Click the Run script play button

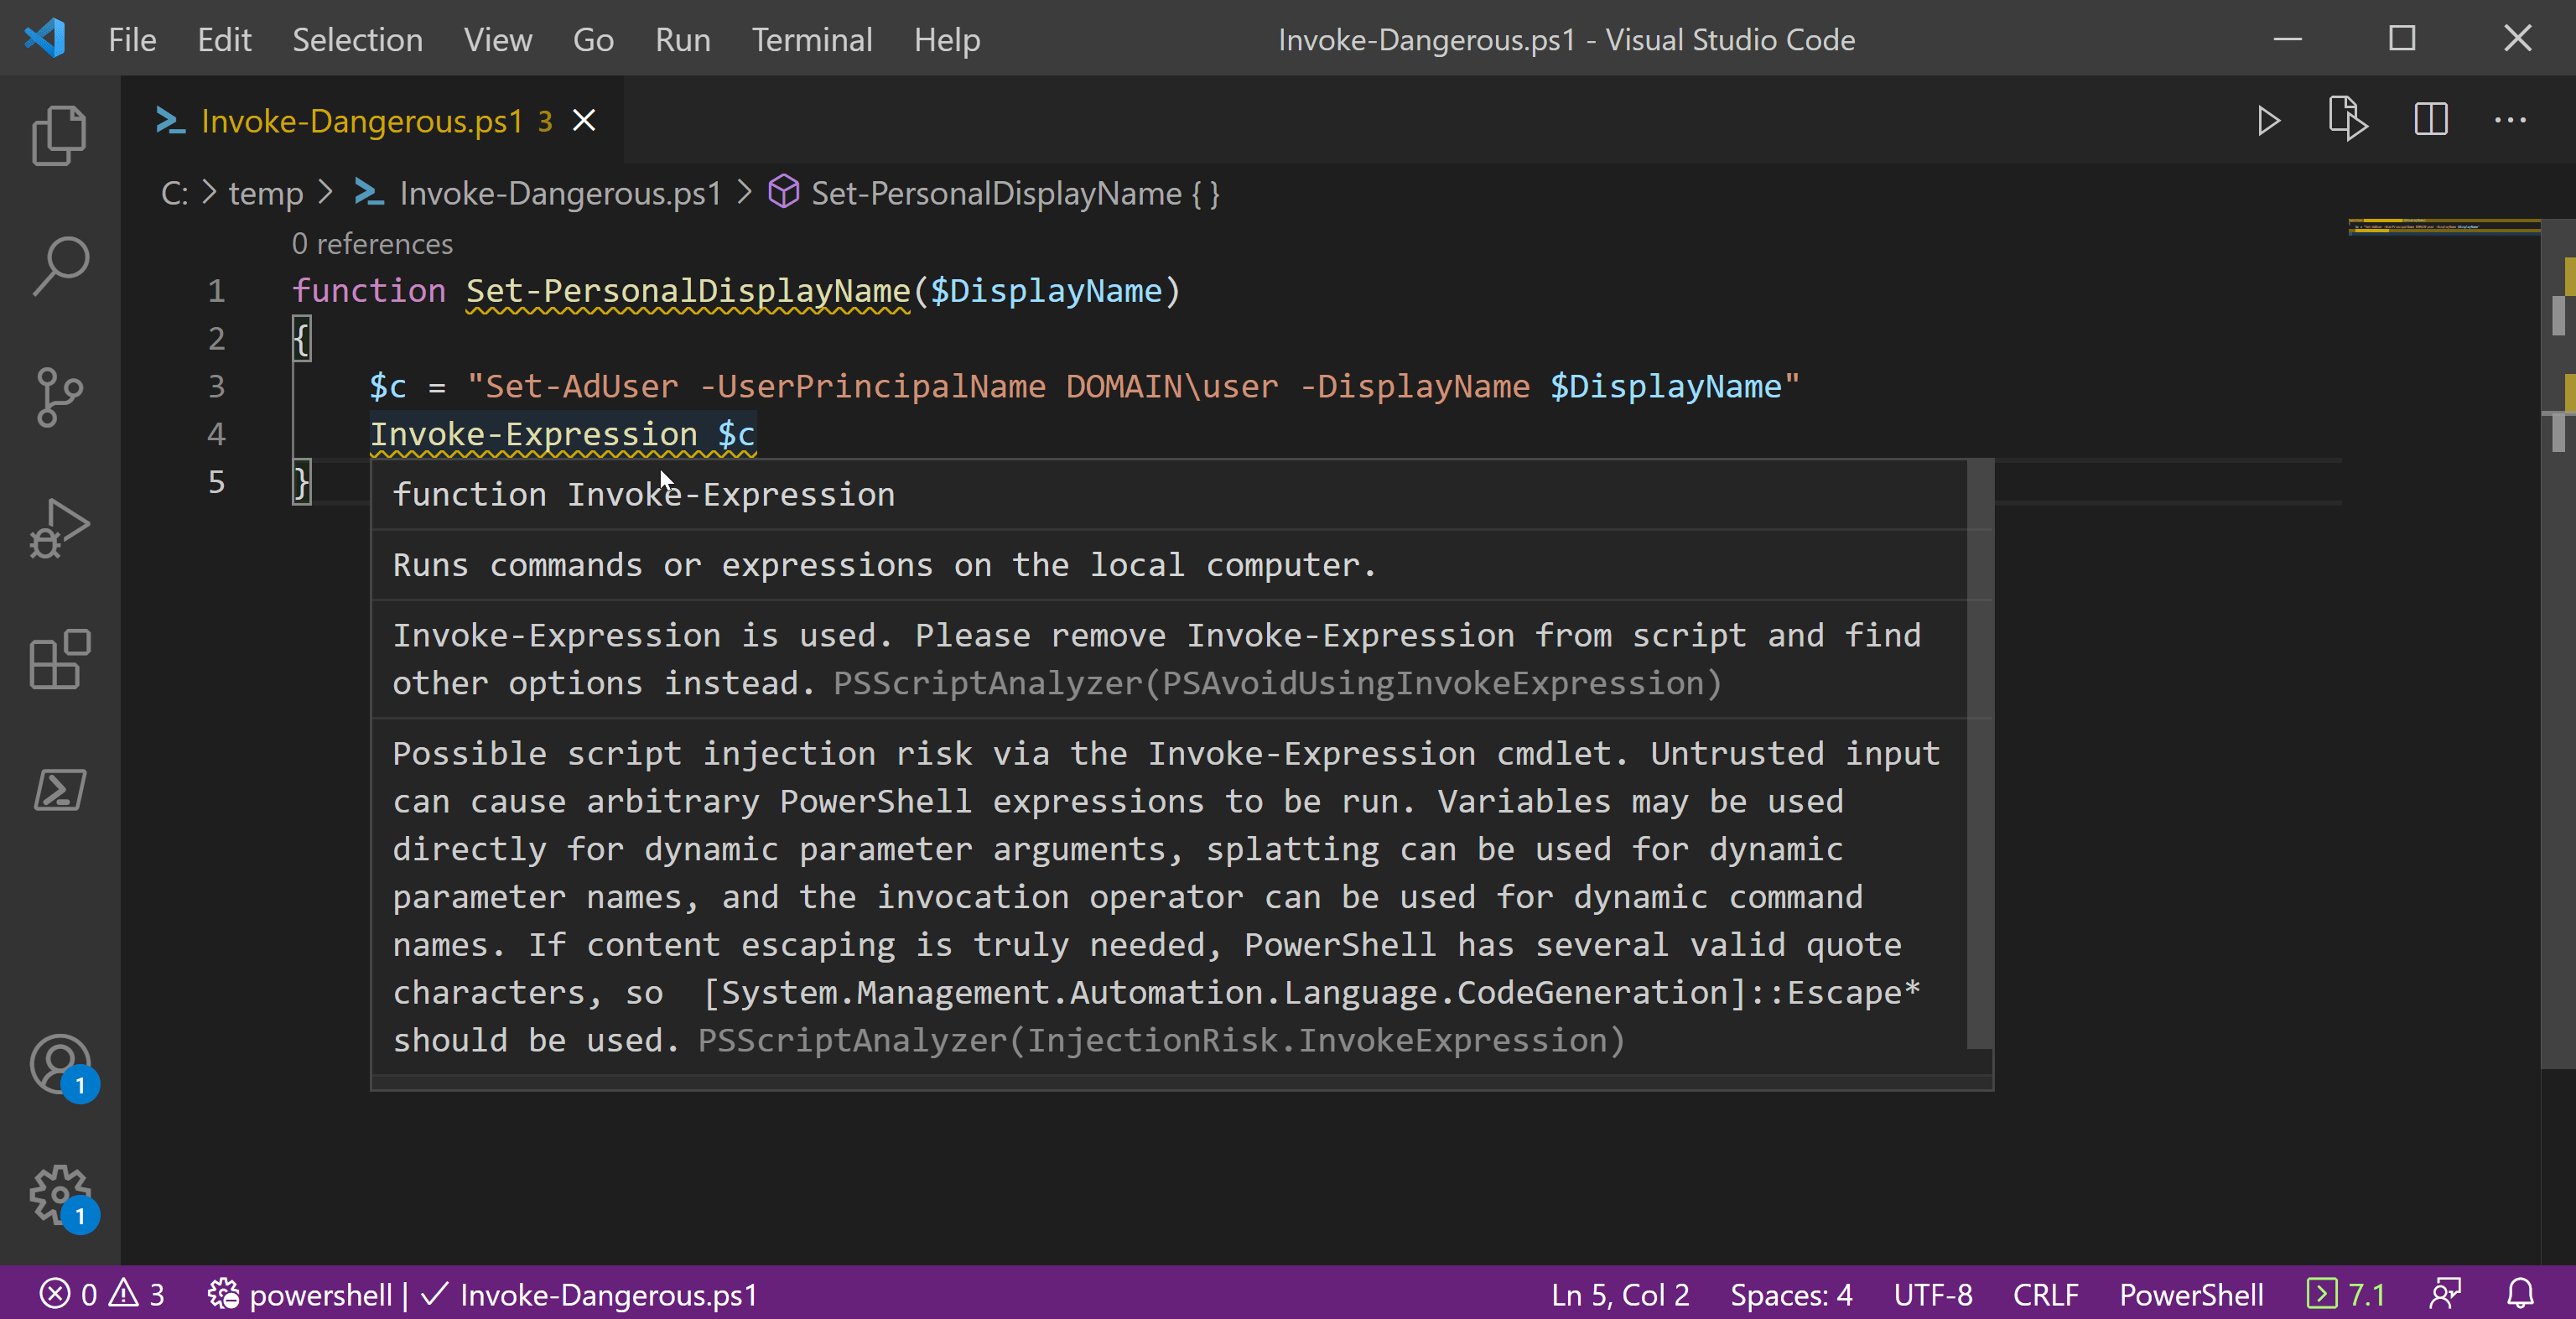[x=2268, y=121]
